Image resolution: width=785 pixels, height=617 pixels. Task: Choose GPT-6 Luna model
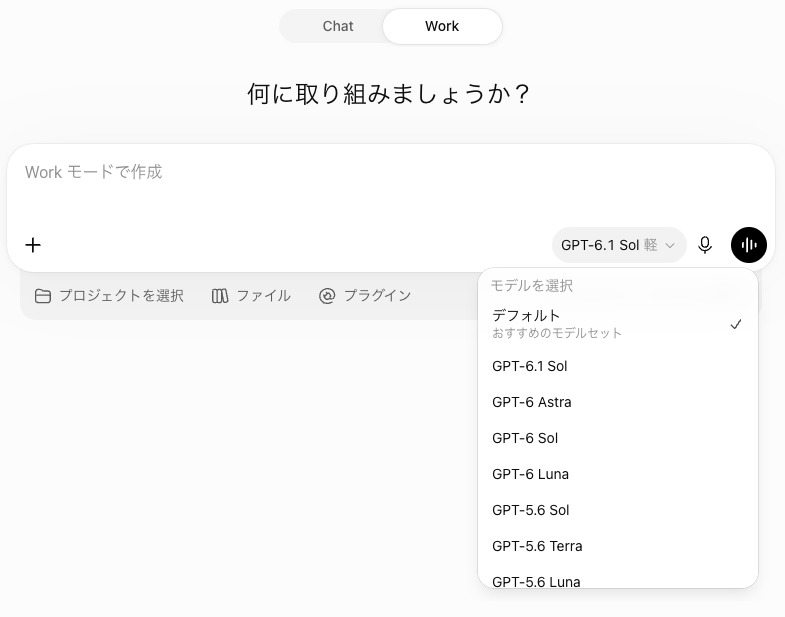(x=618, y=474)
